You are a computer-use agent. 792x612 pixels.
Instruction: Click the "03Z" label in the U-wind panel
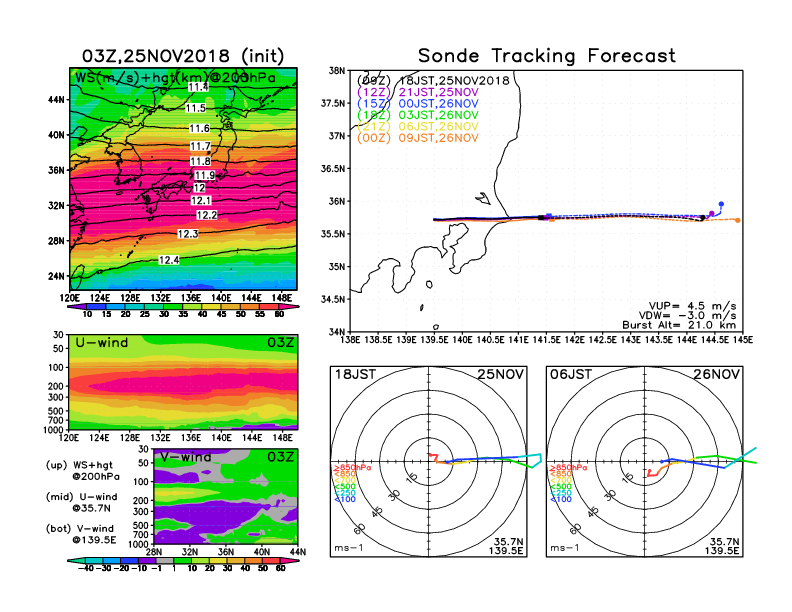tap(280, 343)
